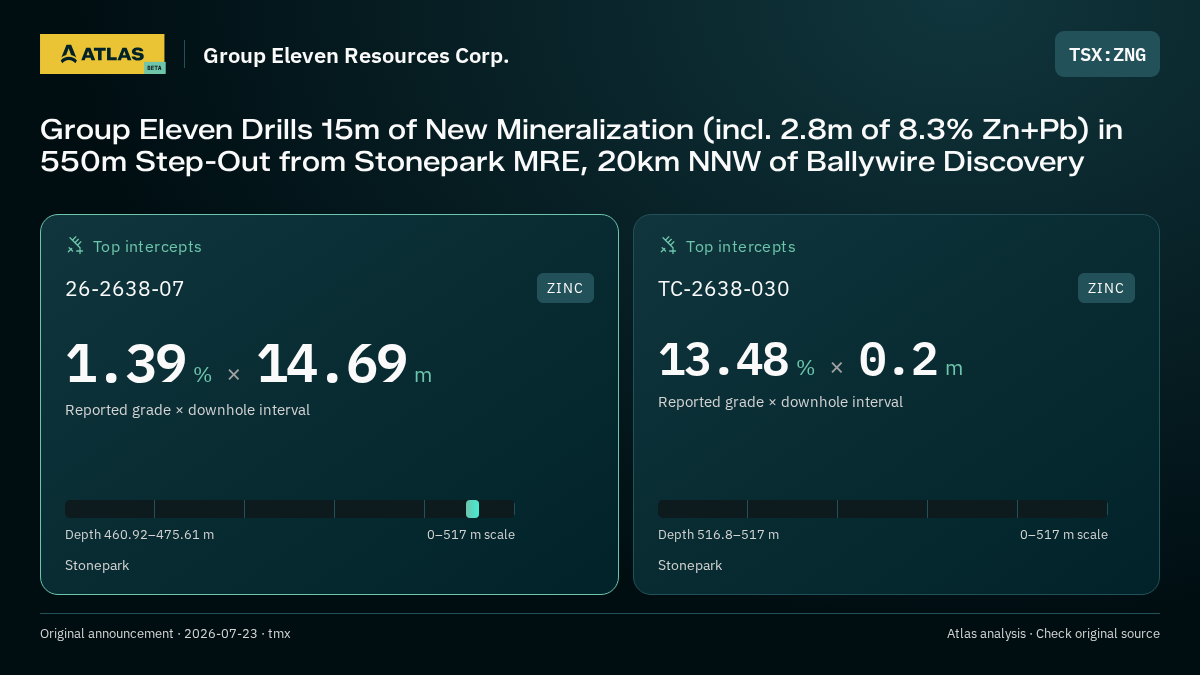Click the 0.2 m interval value
The image size is (1200, 675).
click(x=910, y=360)
